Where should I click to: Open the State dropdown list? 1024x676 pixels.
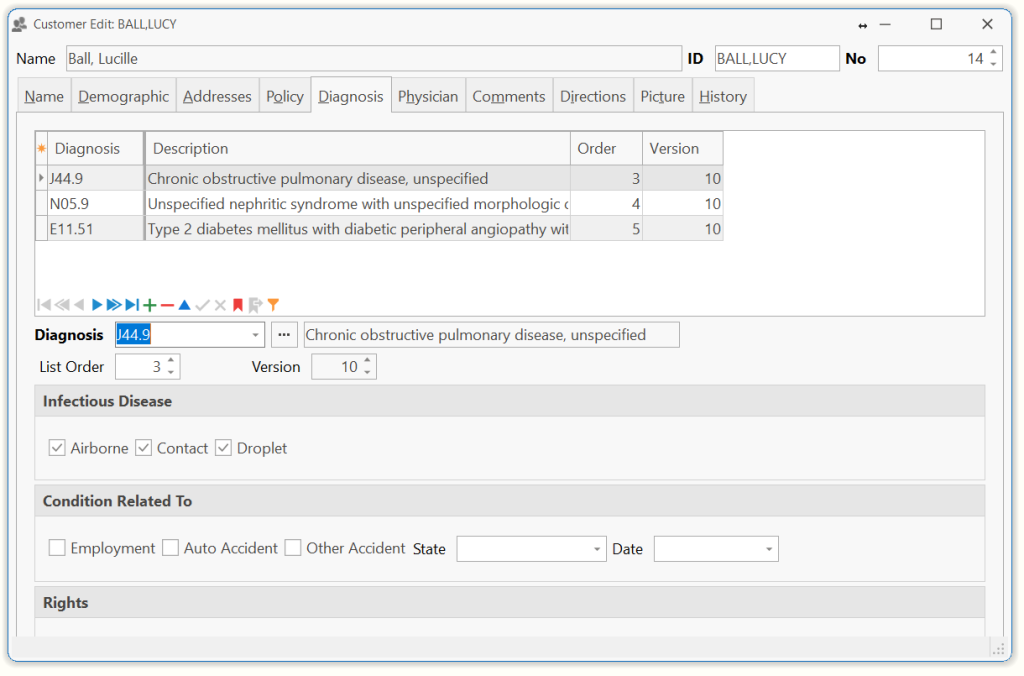coord(597,549)
